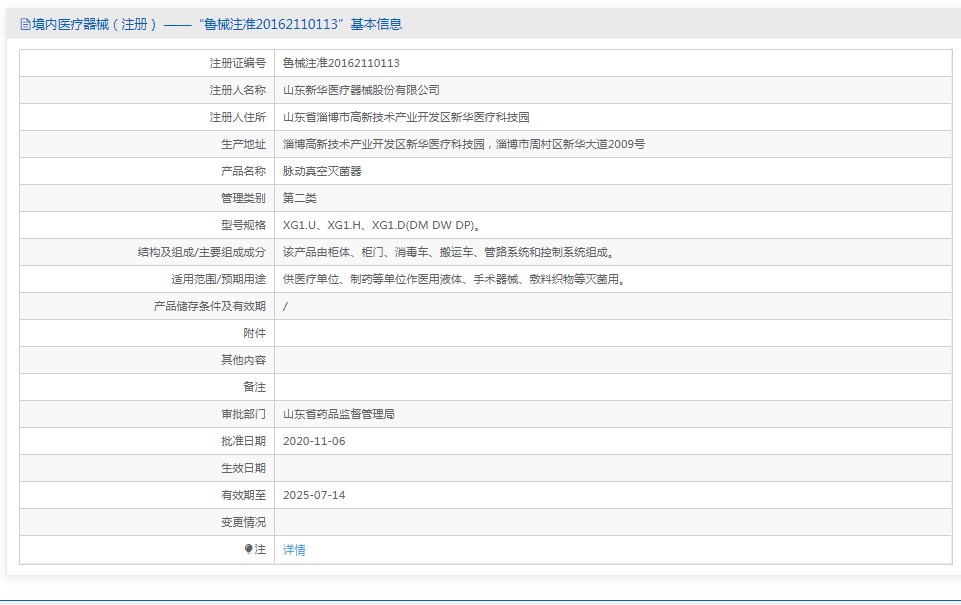
Task: Click the value 山东省药品监督管理局
Action: coord(339,414)
